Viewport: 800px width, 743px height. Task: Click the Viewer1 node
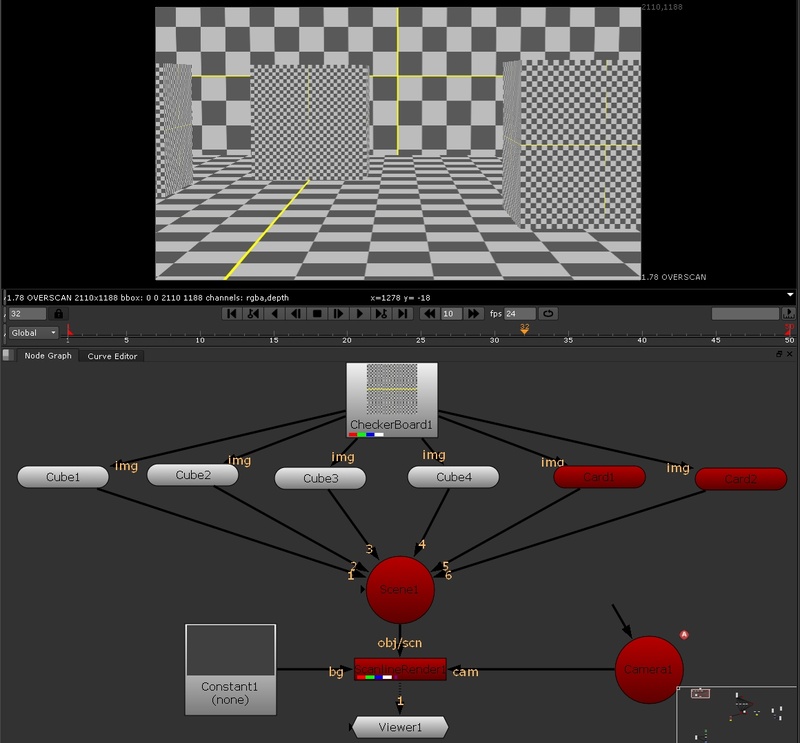pyautogui.click(x=400, y=727)
